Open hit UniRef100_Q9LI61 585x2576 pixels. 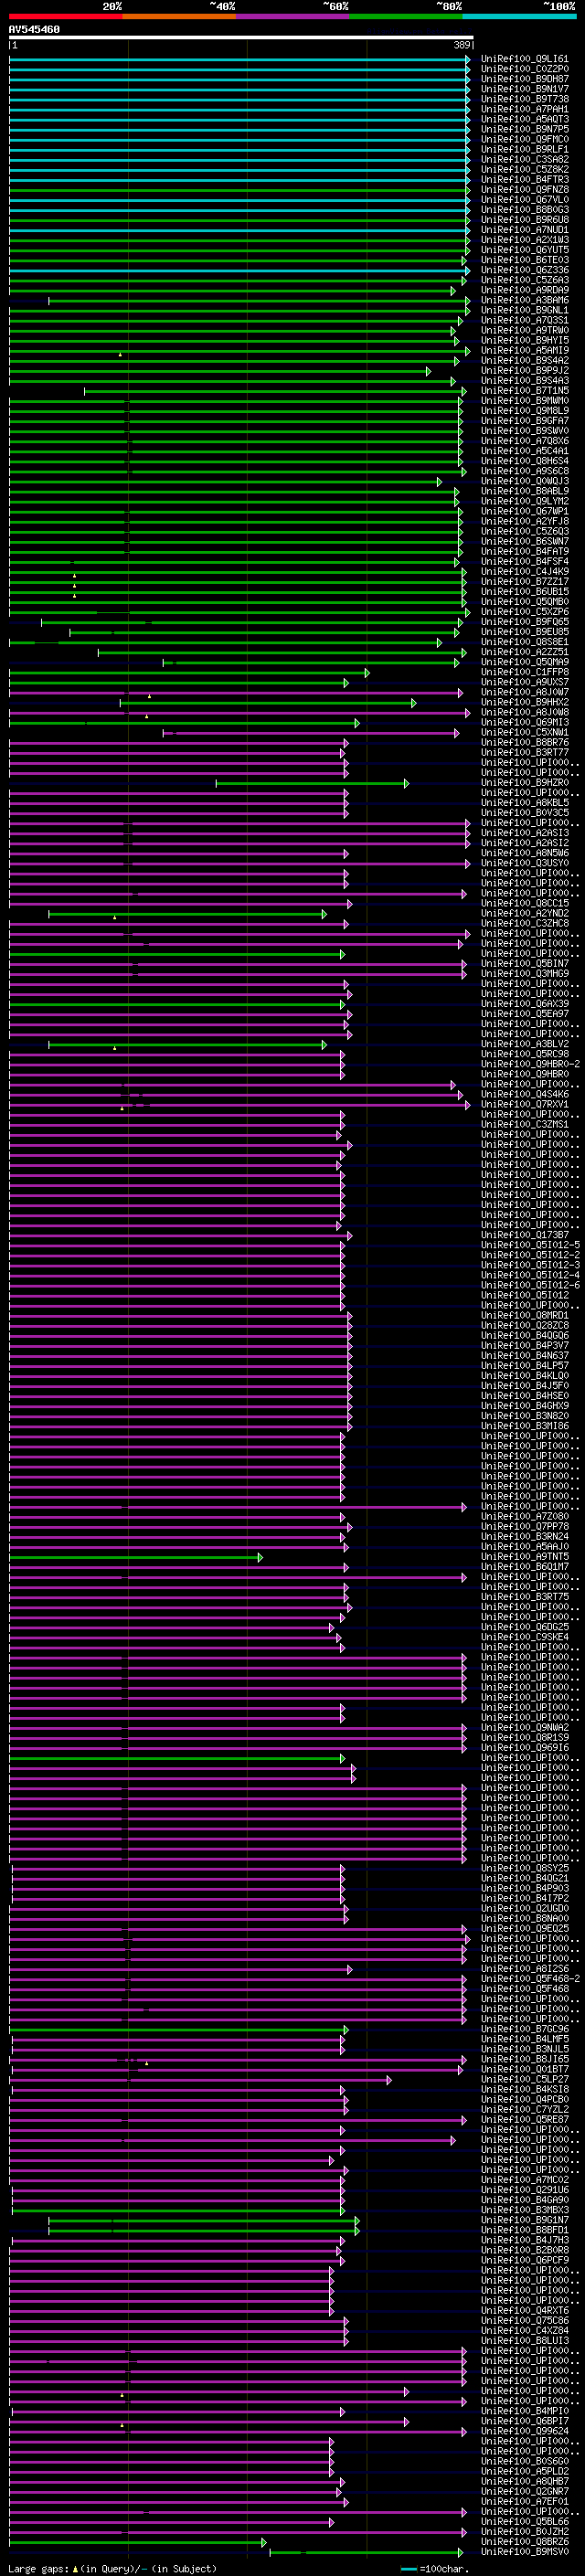click(525, 59)
